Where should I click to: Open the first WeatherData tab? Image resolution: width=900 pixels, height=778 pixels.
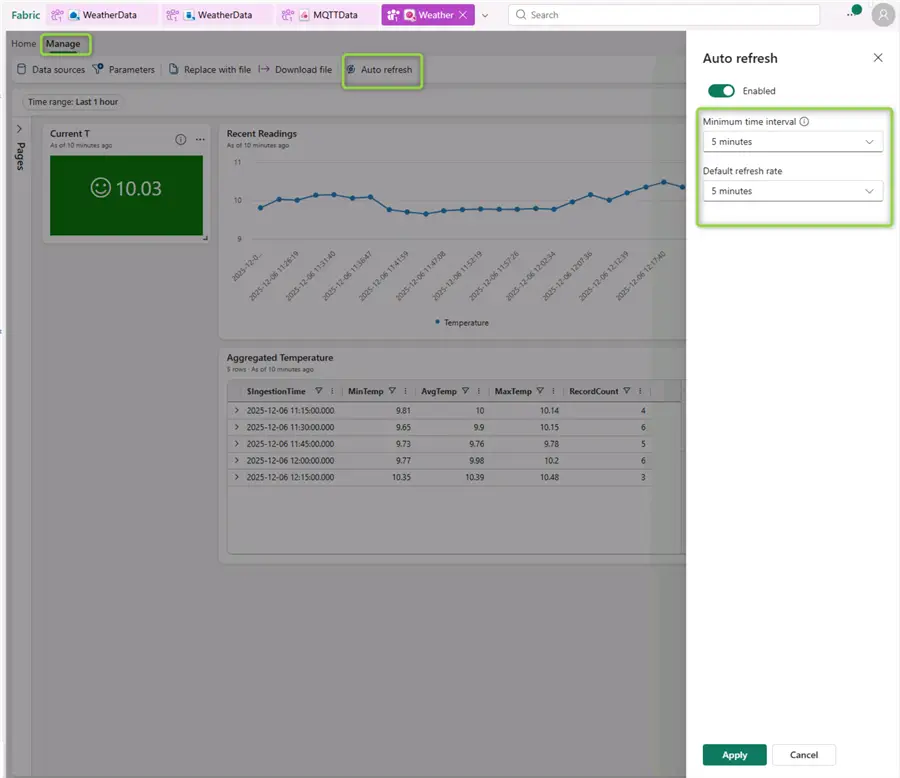tap(103, 15)
